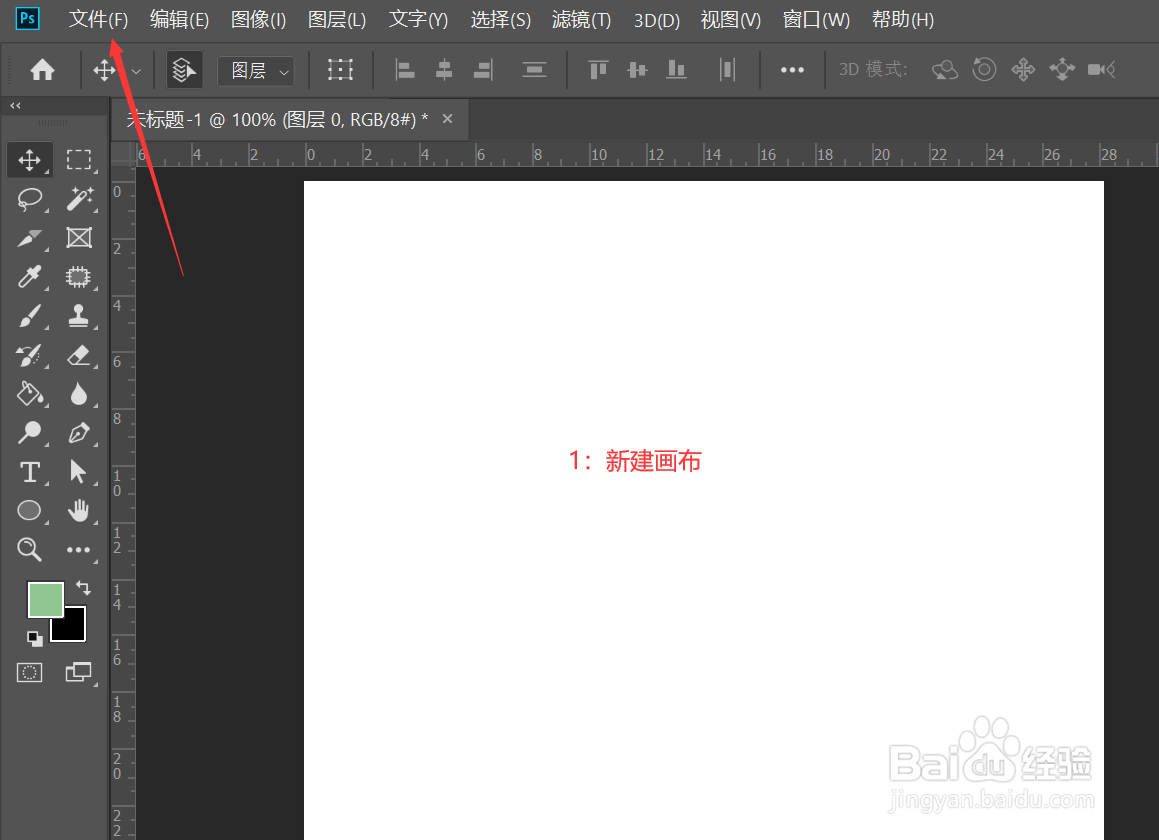Collapse the toolbox with double chevron
Image resolution: width=1159 pixels, height=840 pixels.
pos(15,106)
